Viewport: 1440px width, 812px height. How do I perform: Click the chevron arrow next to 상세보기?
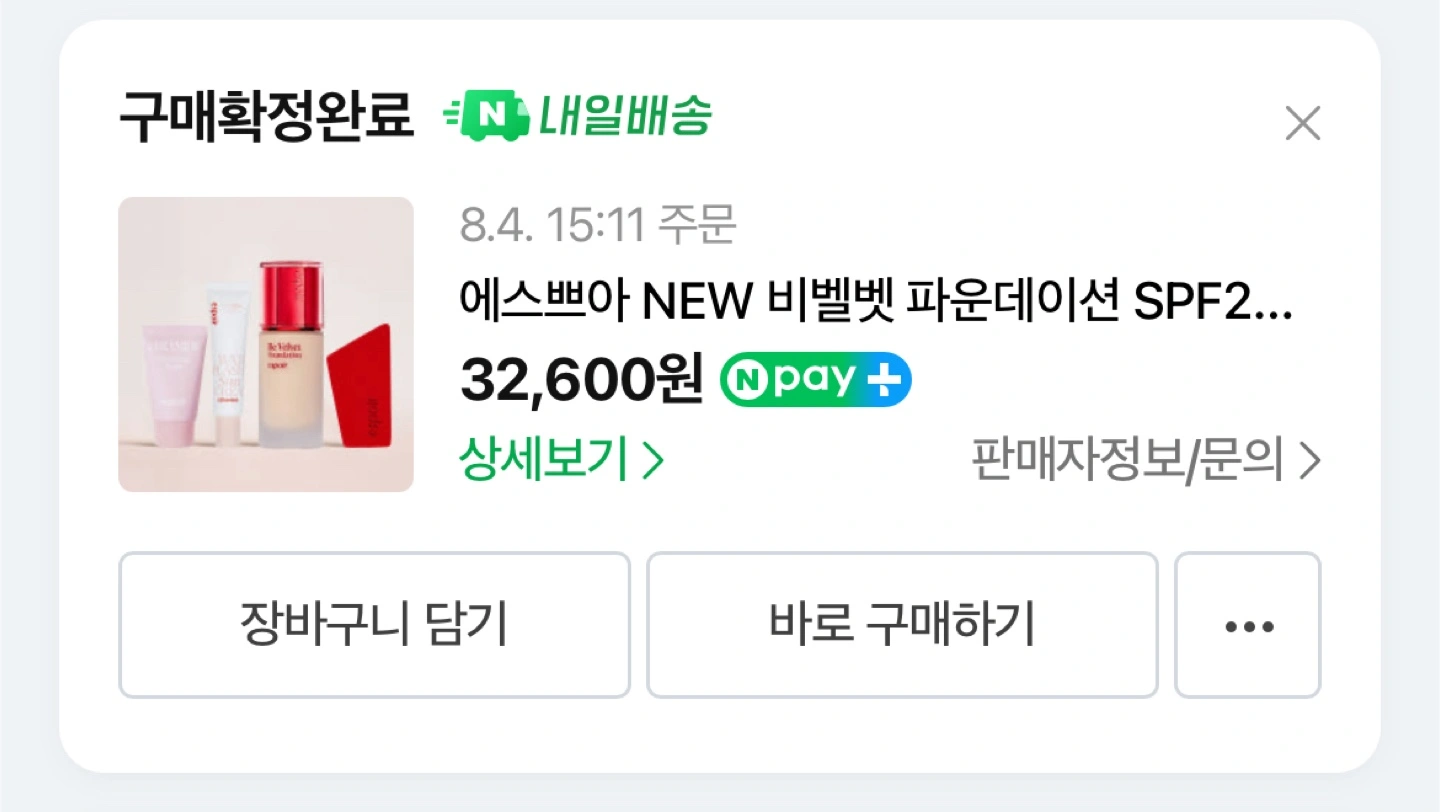point(652,462)
